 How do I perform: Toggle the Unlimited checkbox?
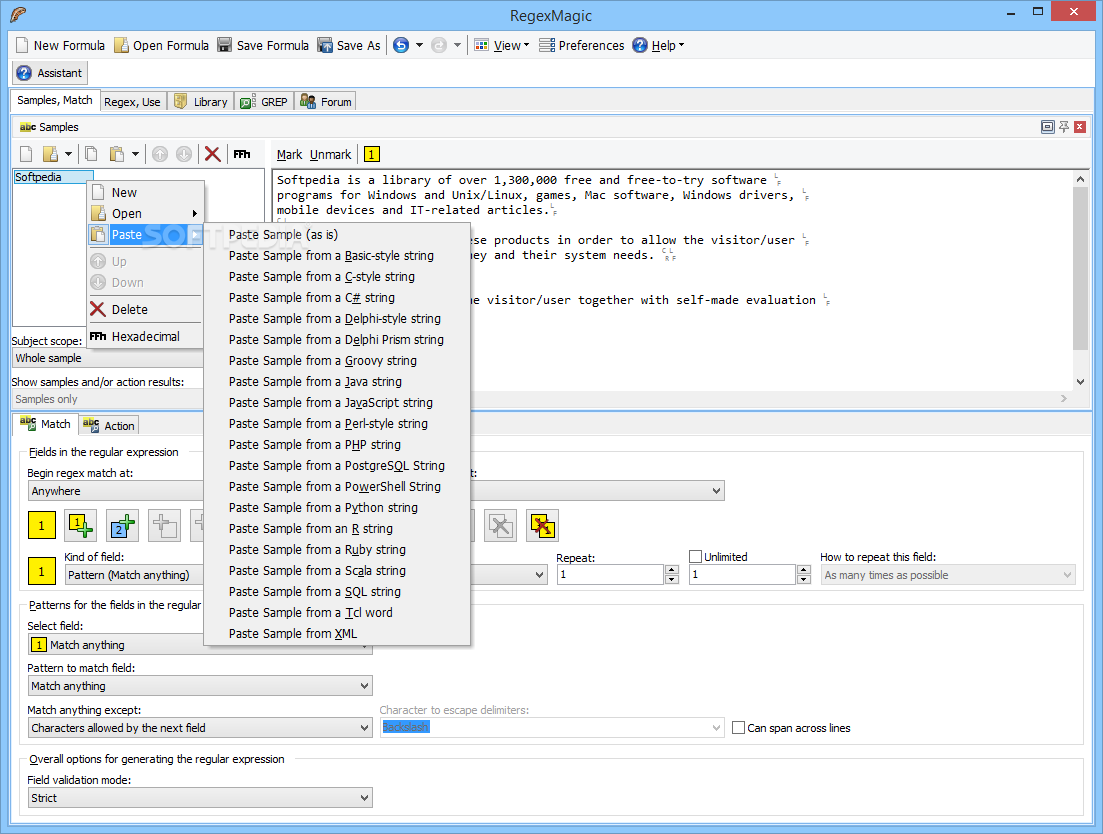click(696, 557)
